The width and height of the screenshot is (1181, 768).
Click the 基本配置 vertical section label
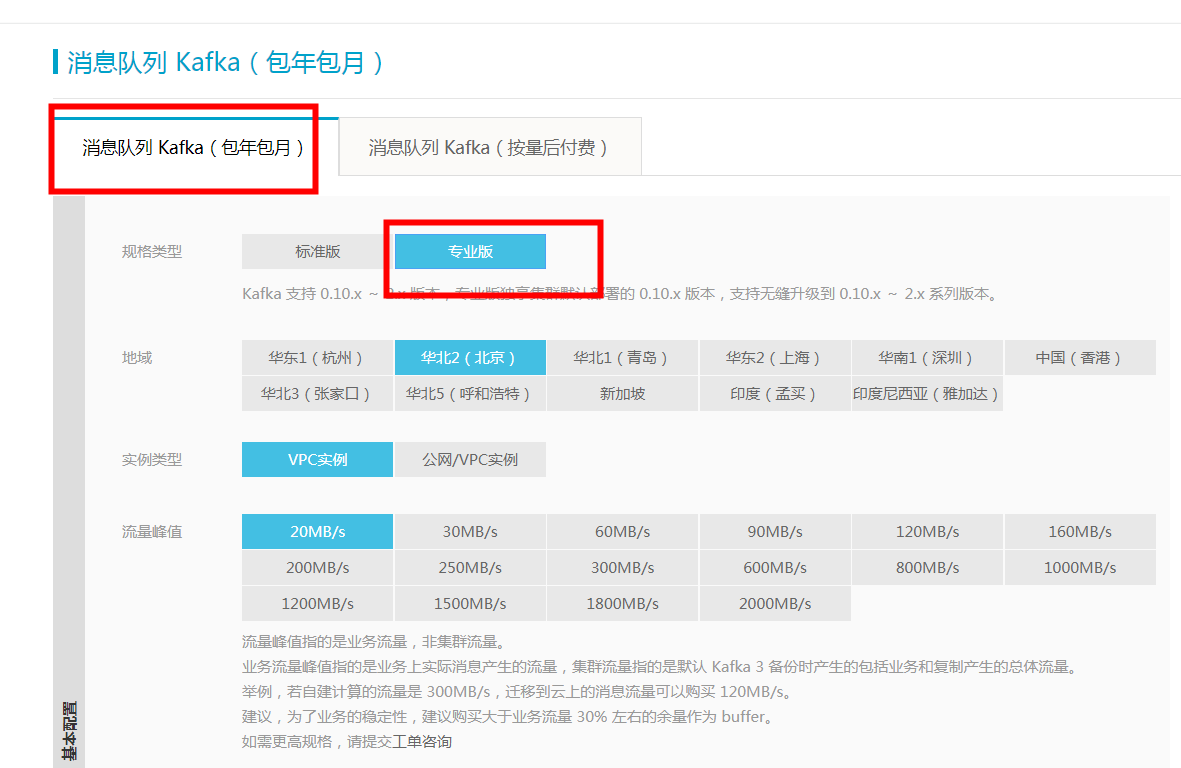pos(69,730)
